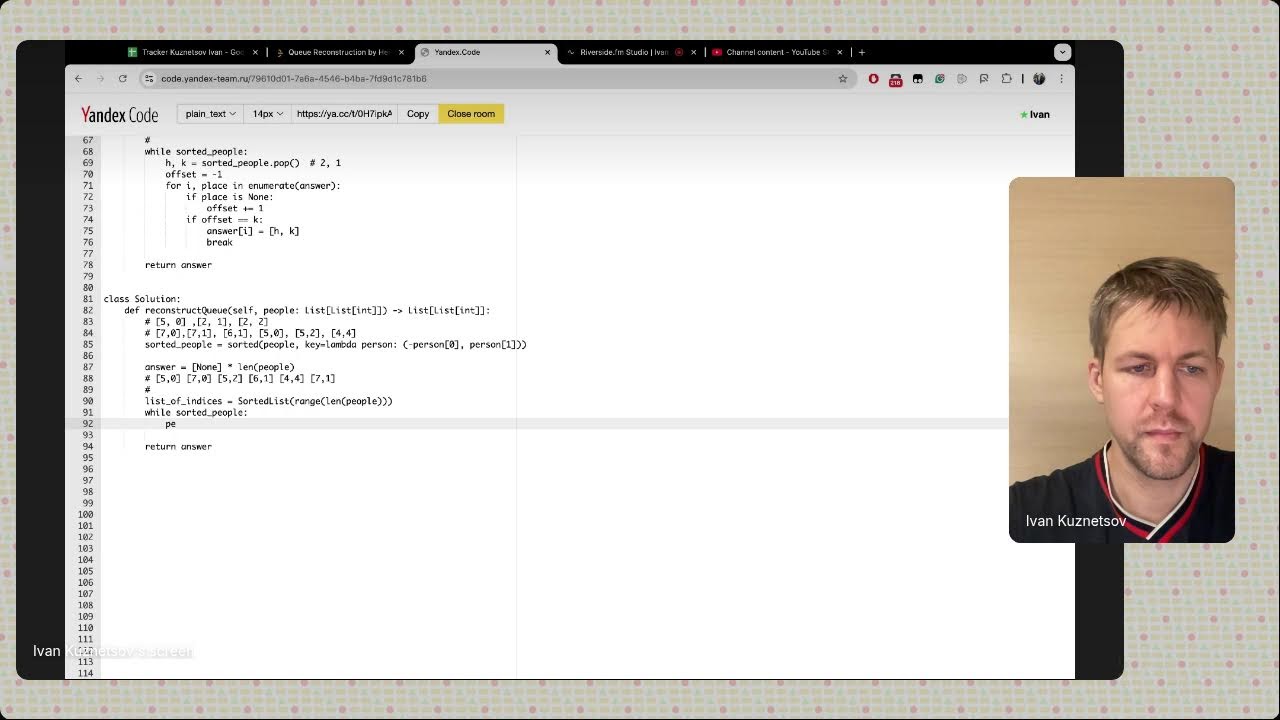1280x720 pixels.
Task: Click 'return answer' on line 94
Action: click(178, 447)
